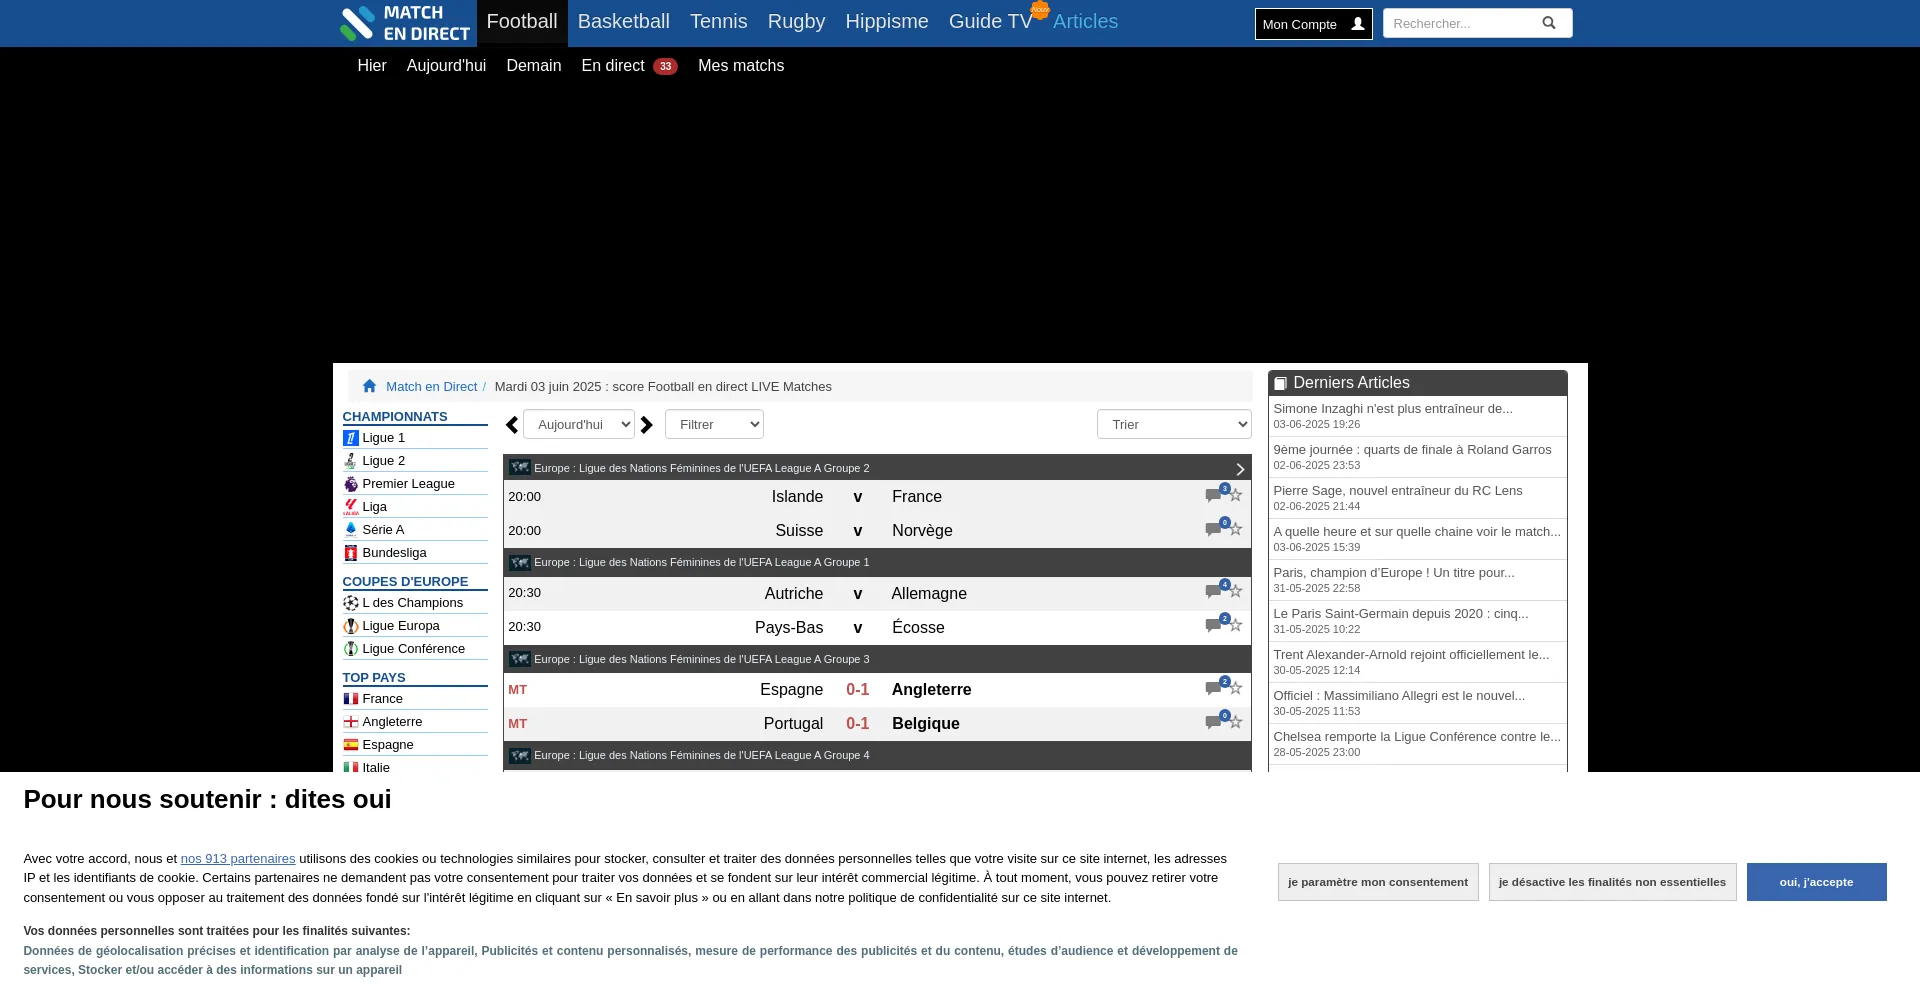Click the Match en Direct logo
Viewport: 1920px width, 993px height.
(405, 22)
